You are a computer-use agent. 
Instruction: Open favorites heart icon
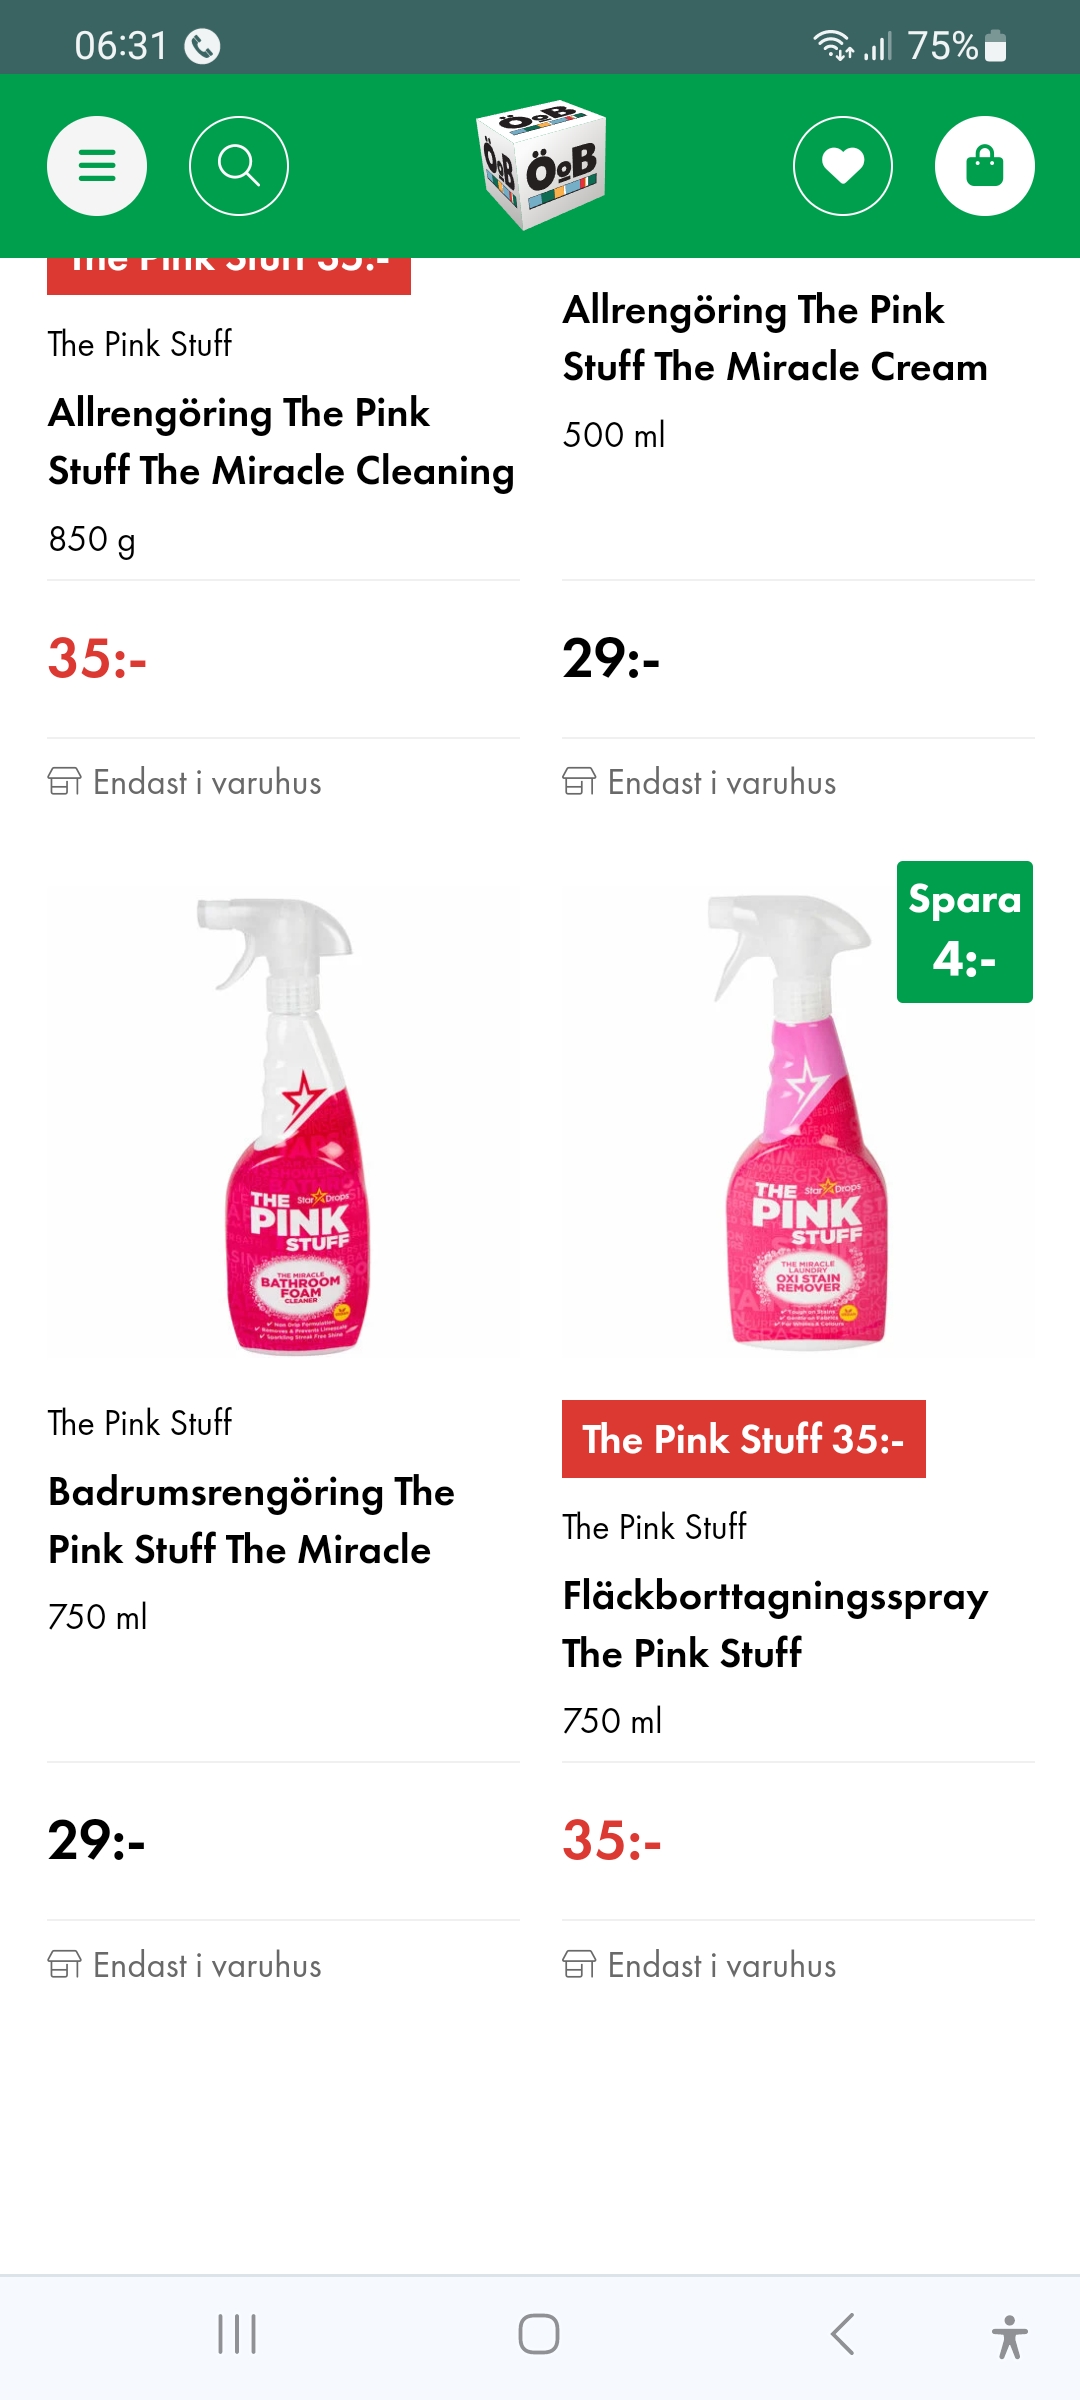842,166
